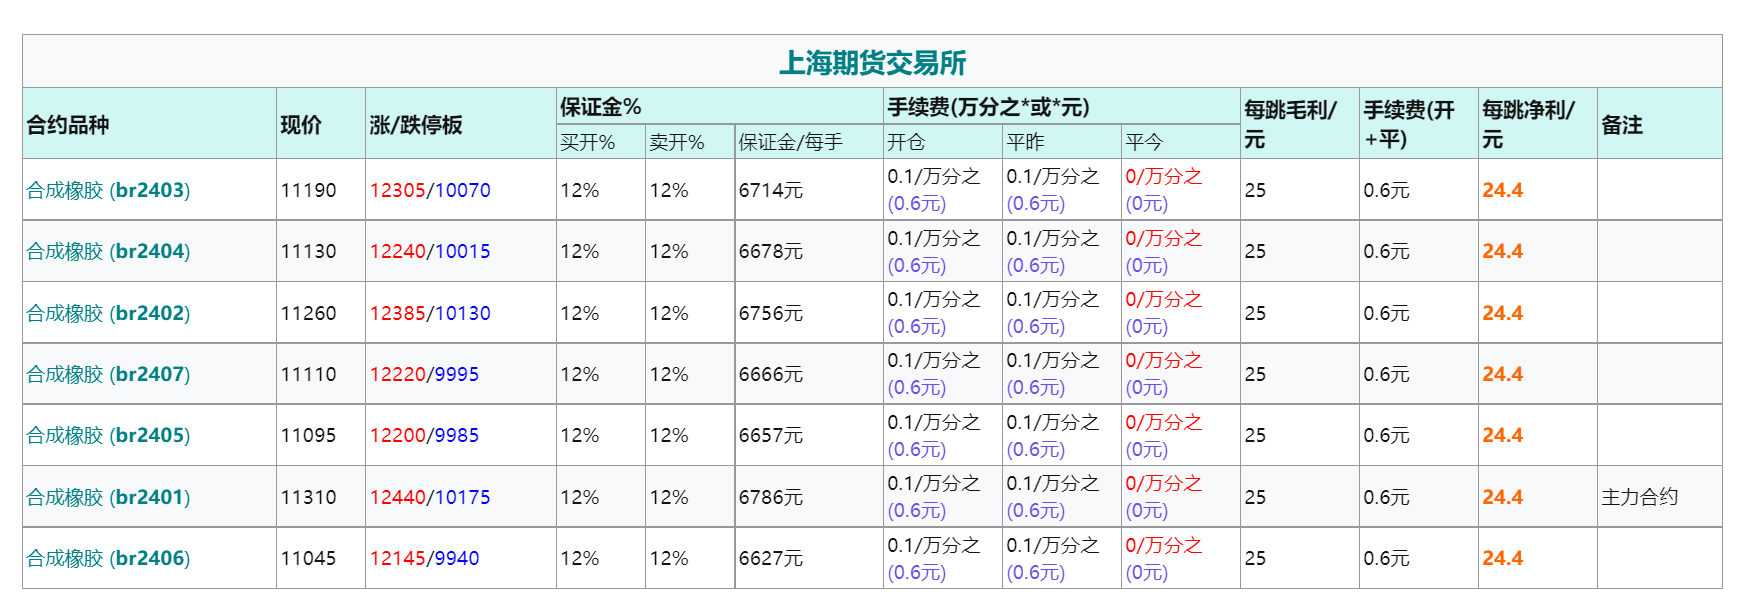The height and width of the screenshot is (604, 1741).
Task: Click the 开仓 fee sub-header
Action: (x=906, y=142)
